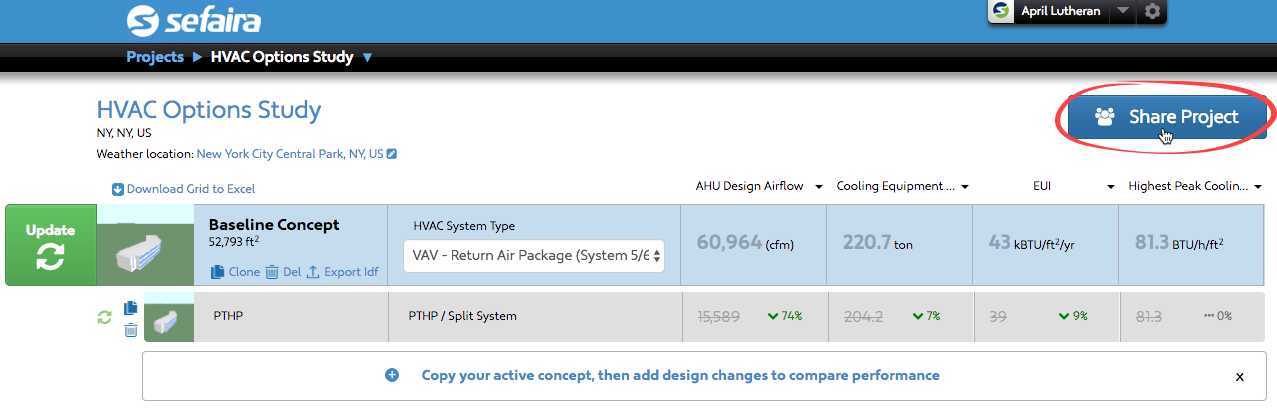Click the green Update button
This screenshot has height=410, width=1277.
click(50, 245)
